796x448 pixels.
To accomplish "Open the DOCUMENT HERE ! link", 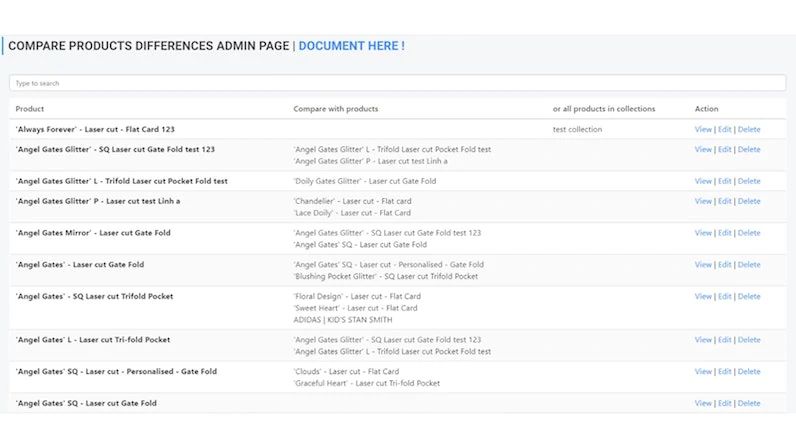I will click(x=351, y=46).
